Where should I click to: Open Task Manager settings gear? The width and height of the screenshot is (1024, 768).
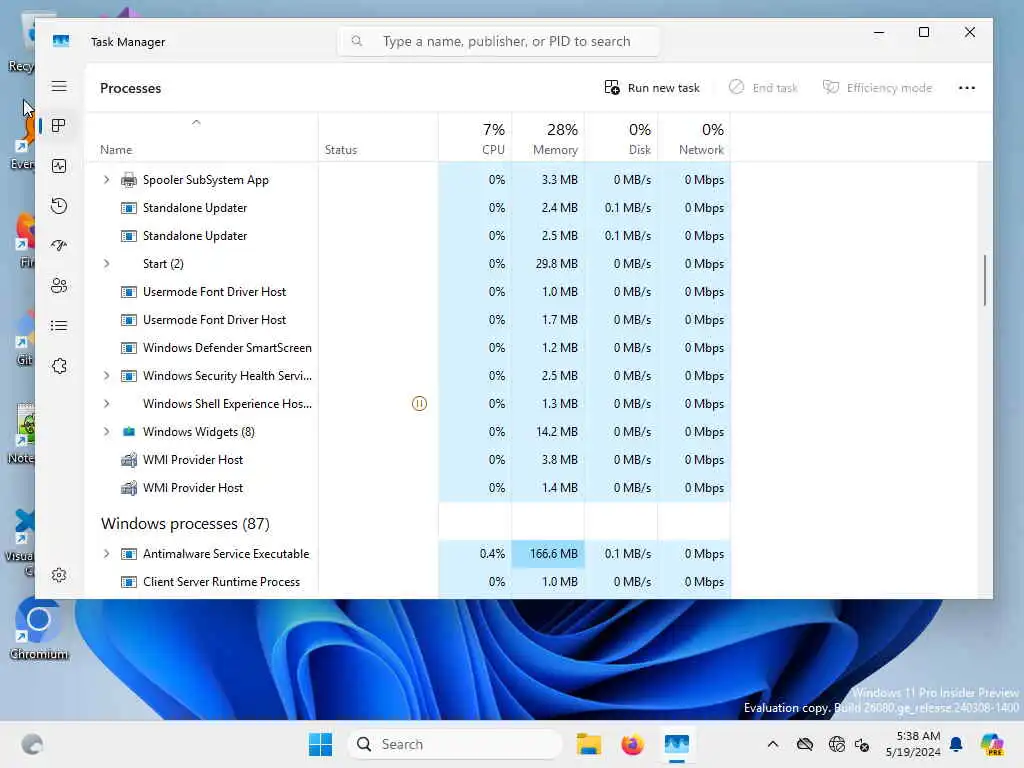pos(59,575)
